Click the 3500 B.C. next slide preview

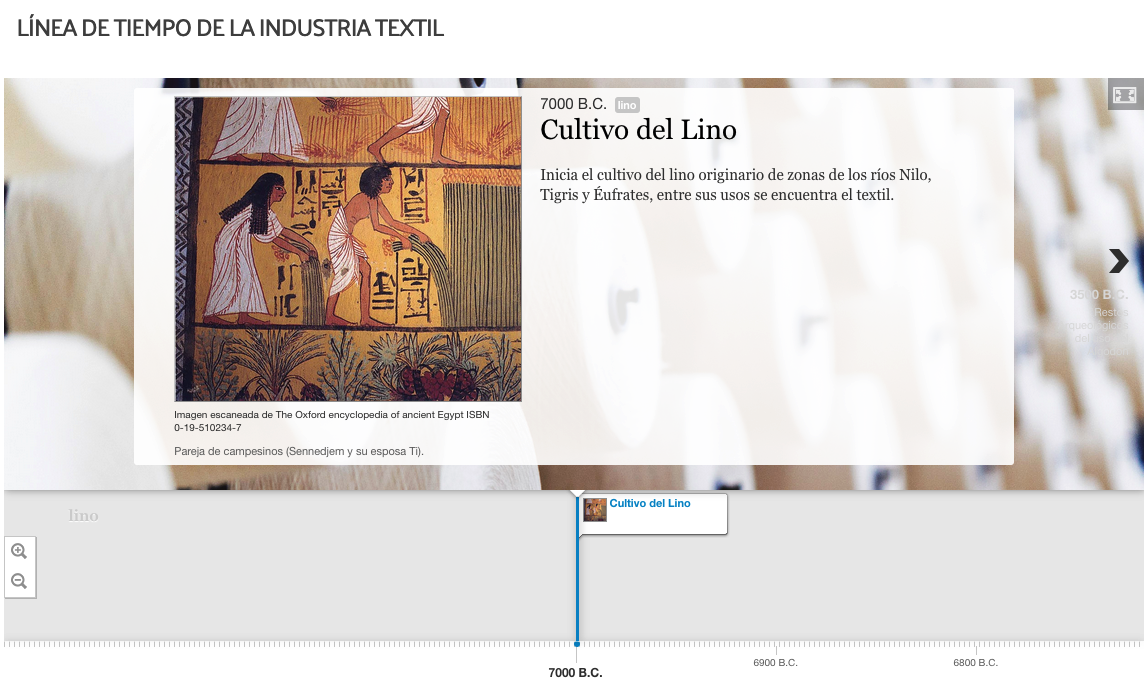click(x=1098, y=324)
